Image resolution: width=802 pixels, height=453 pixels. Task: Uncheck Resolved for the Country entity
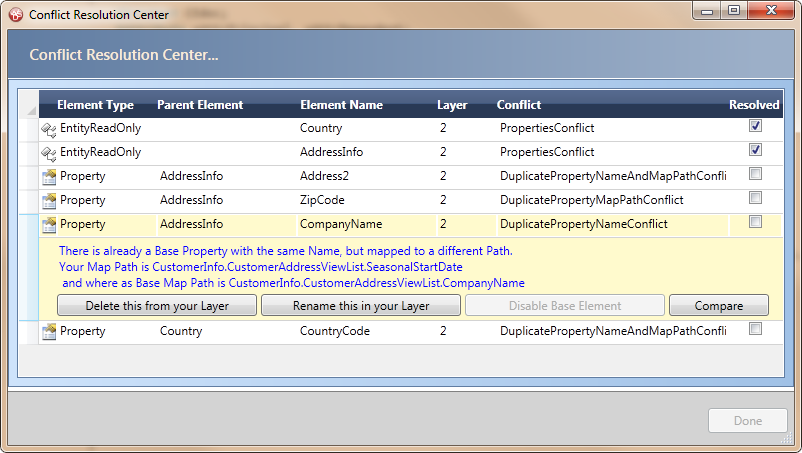pyautogui.click(x=755, y=127)
